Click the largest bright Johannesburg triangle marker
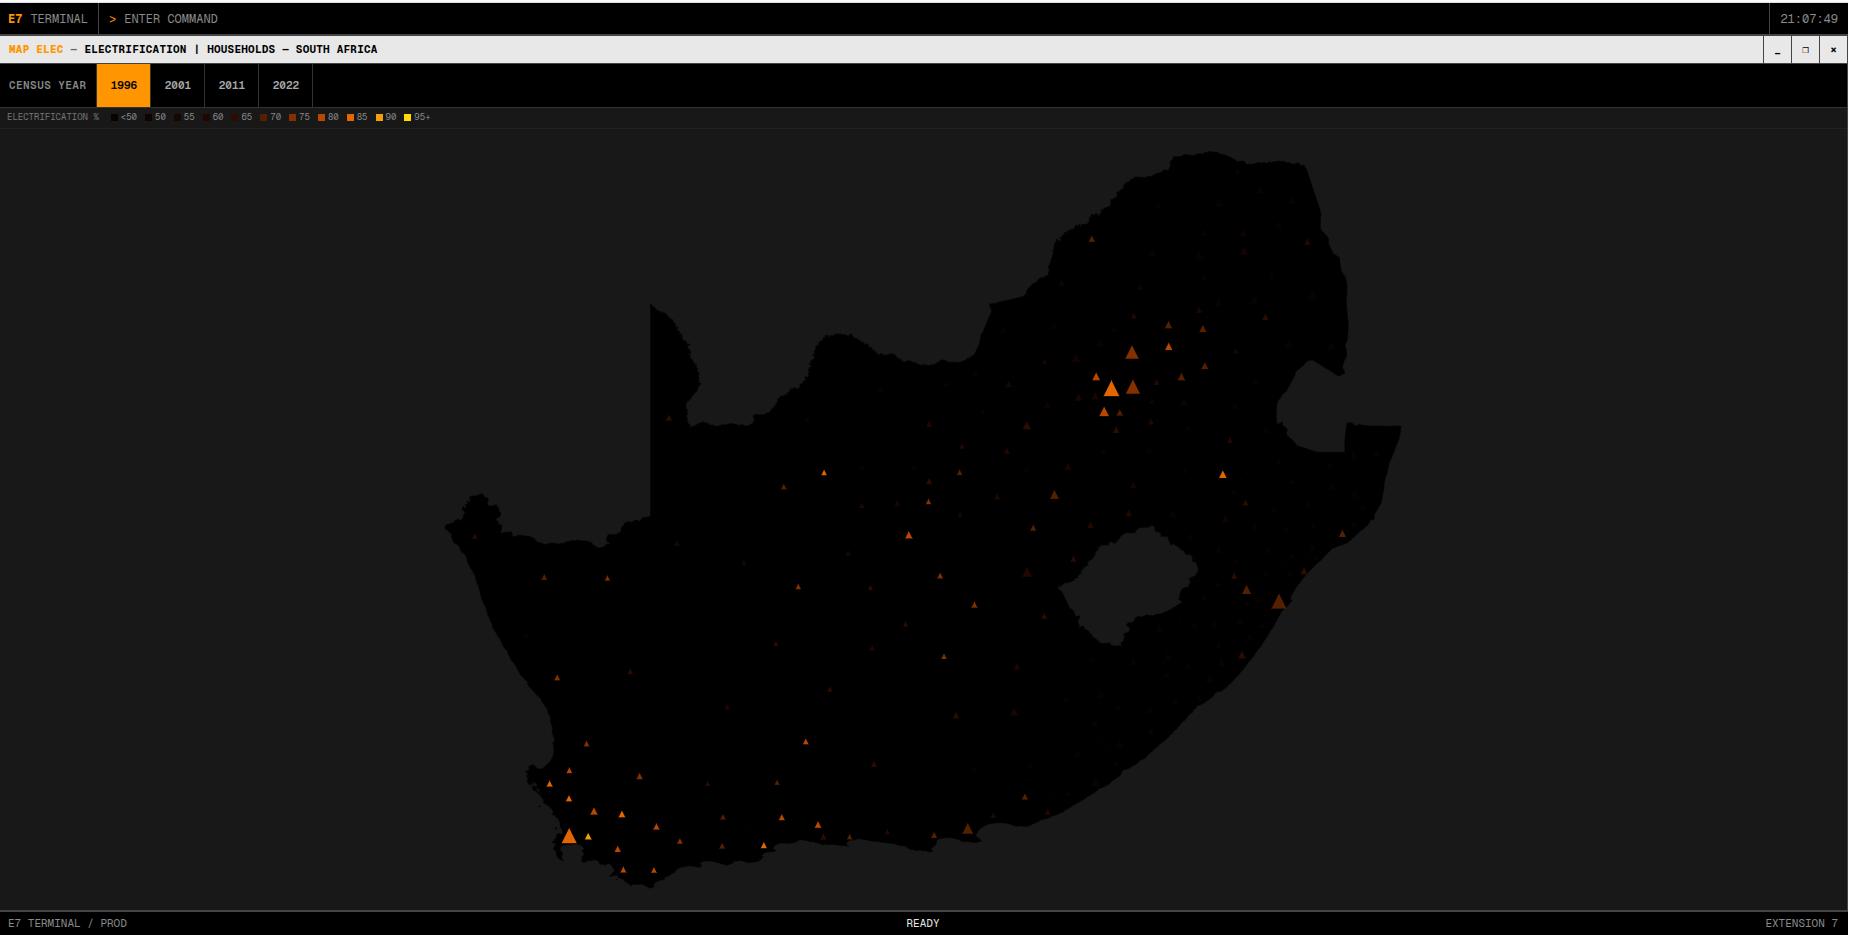Viewport: 1849px width, 935px height. click(x=1111, y=389)
